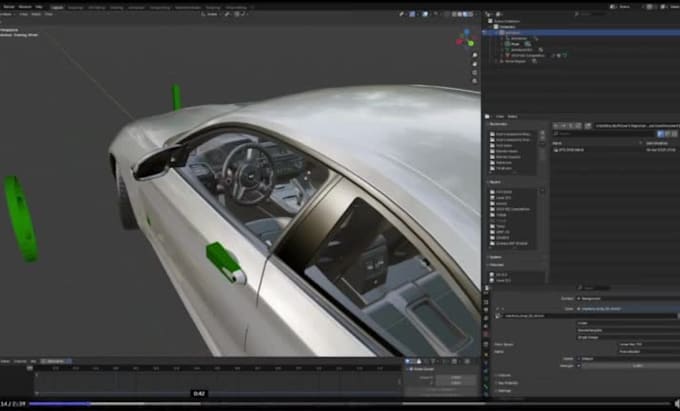Open the Equirectangular projection dropdown

click(x=628, y=330)
